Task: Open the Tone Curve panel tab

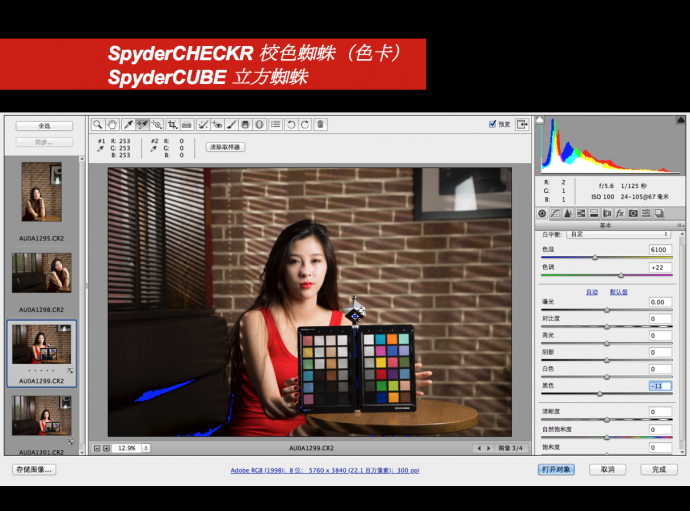Action: pos(555,213)
